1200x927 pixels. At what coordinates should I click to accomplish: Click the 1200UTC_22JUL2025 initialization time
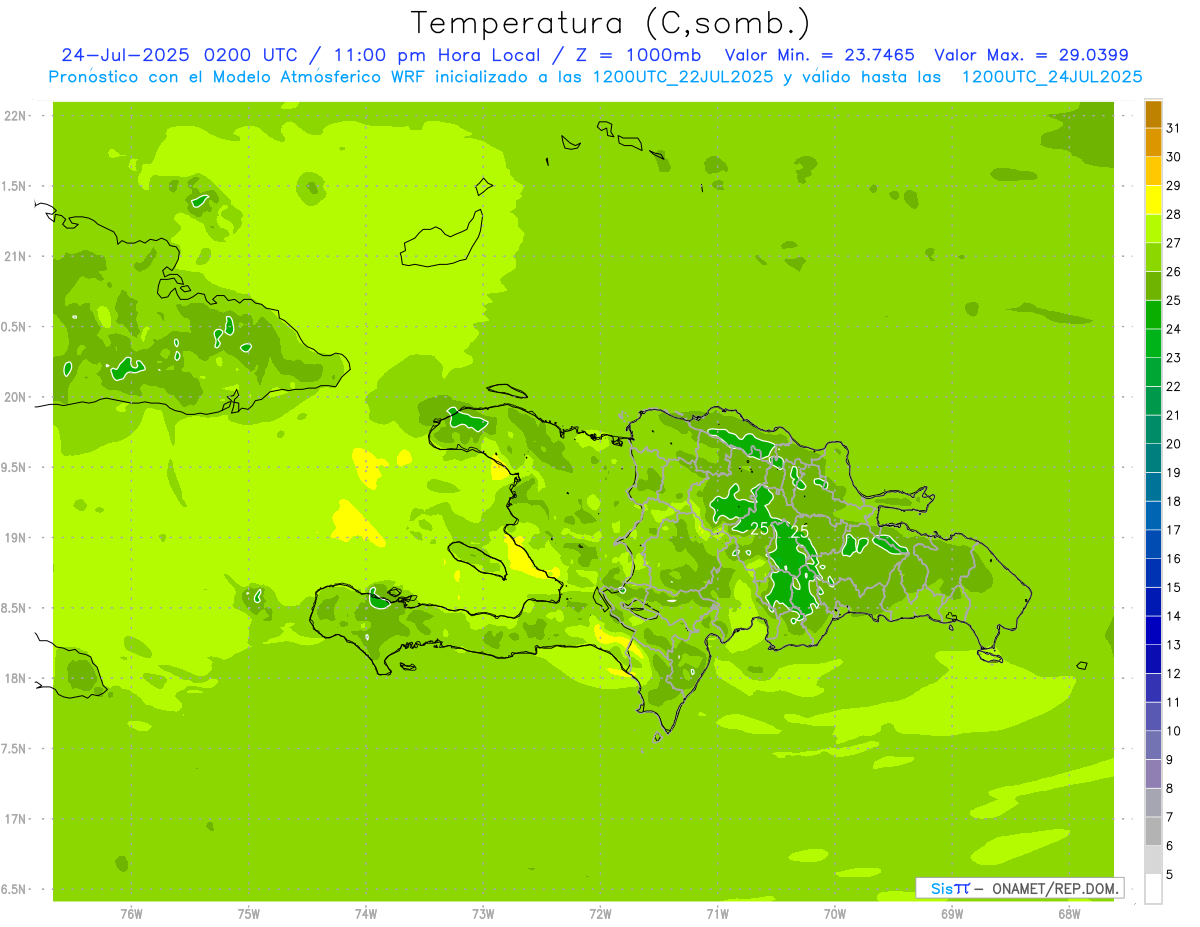(x=683, y=77)
